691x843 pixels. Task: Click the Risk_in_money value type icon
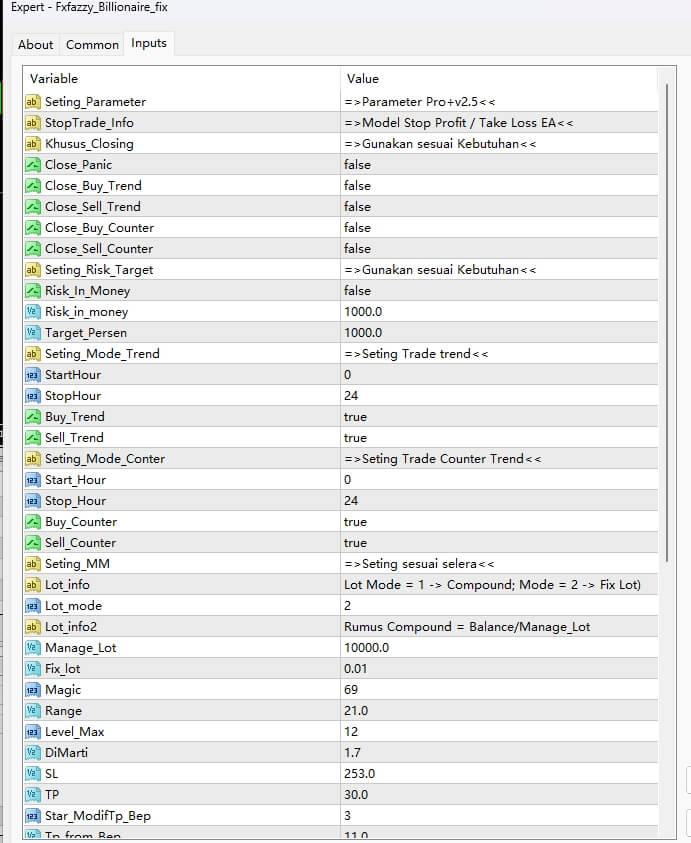click(32, 312)
